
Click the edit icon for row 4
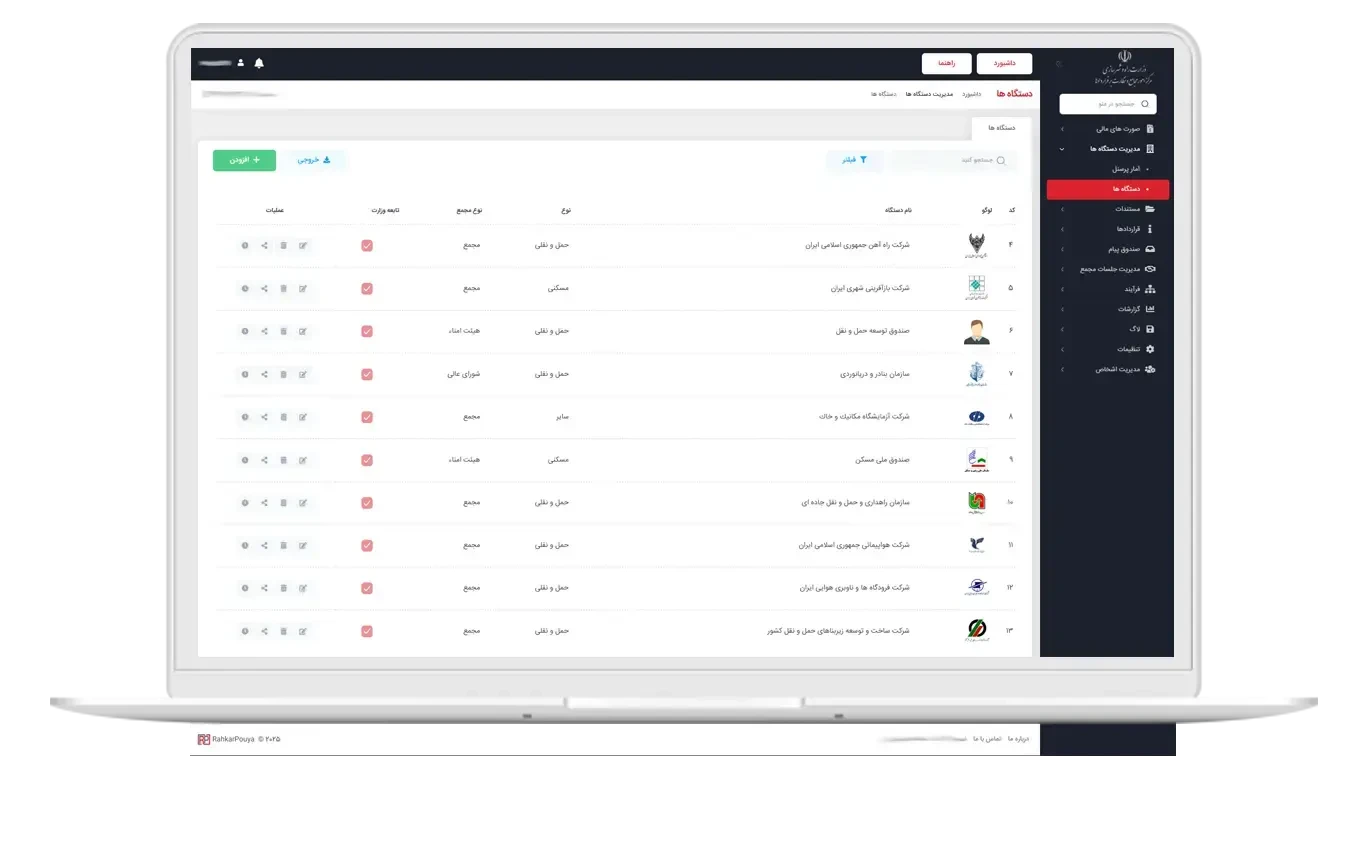pyautogui.click(x=302, y=245)
